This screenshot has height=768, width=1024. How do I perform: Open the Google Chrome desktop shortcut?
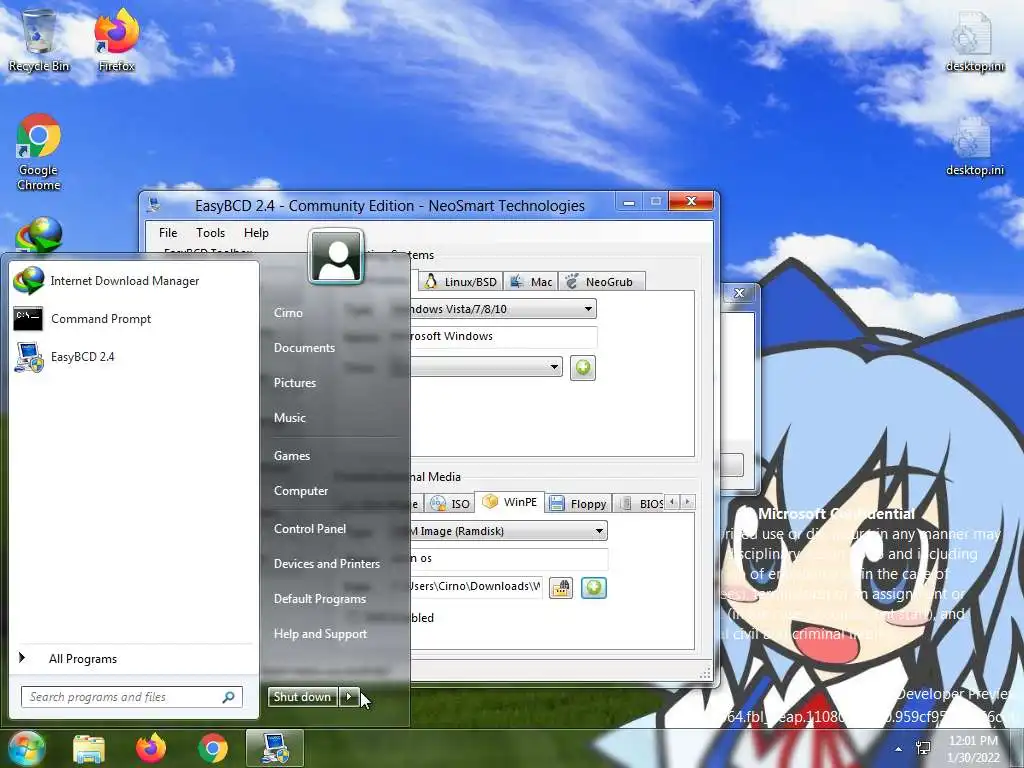pos(39,152)
